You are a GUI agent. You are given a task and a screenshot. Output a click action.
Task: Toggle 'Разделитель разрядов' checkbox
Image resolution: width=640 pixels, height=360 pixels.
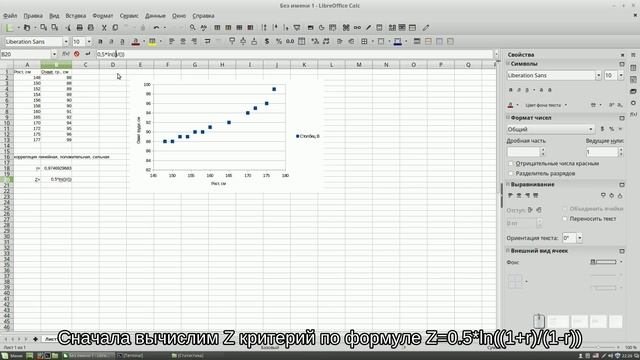[x=510, y=173]
